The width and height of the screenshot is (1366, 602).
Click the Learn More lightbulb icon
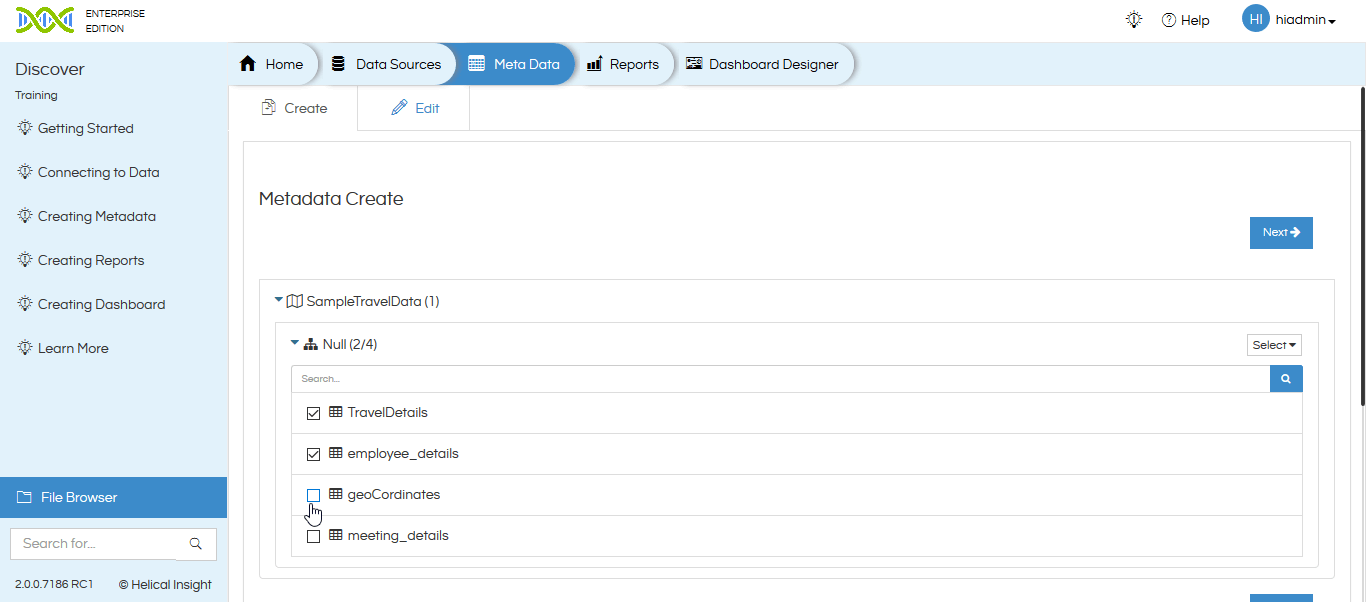[x=25, y=348]
